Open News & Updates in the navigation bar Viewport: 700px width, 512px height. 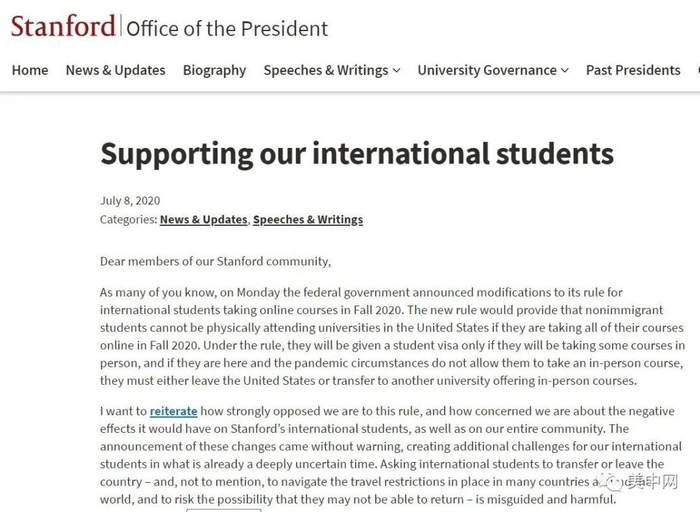click(115, 70)
